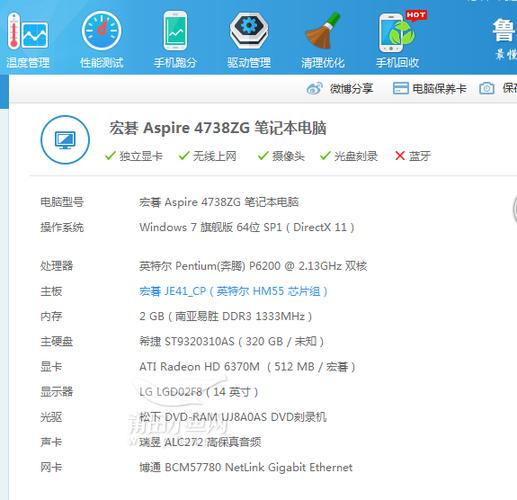Click the 光驱 label
This screenshot has height=500, width=517.
click(x=51, y=417)
